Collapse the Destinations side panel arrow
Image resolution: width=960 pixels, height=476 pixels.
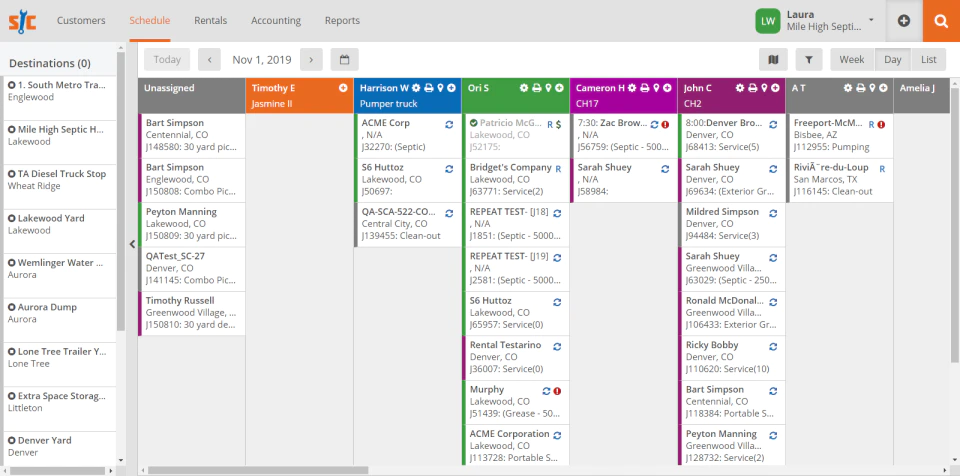pyautogui.click(x=132, y=244)
